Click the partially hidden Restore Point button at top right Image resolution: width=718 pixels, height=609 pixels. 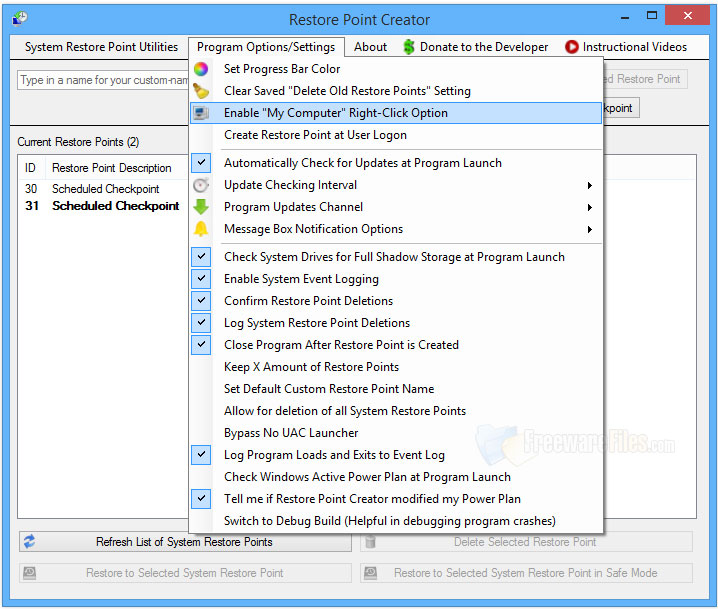tap(645, 79)
